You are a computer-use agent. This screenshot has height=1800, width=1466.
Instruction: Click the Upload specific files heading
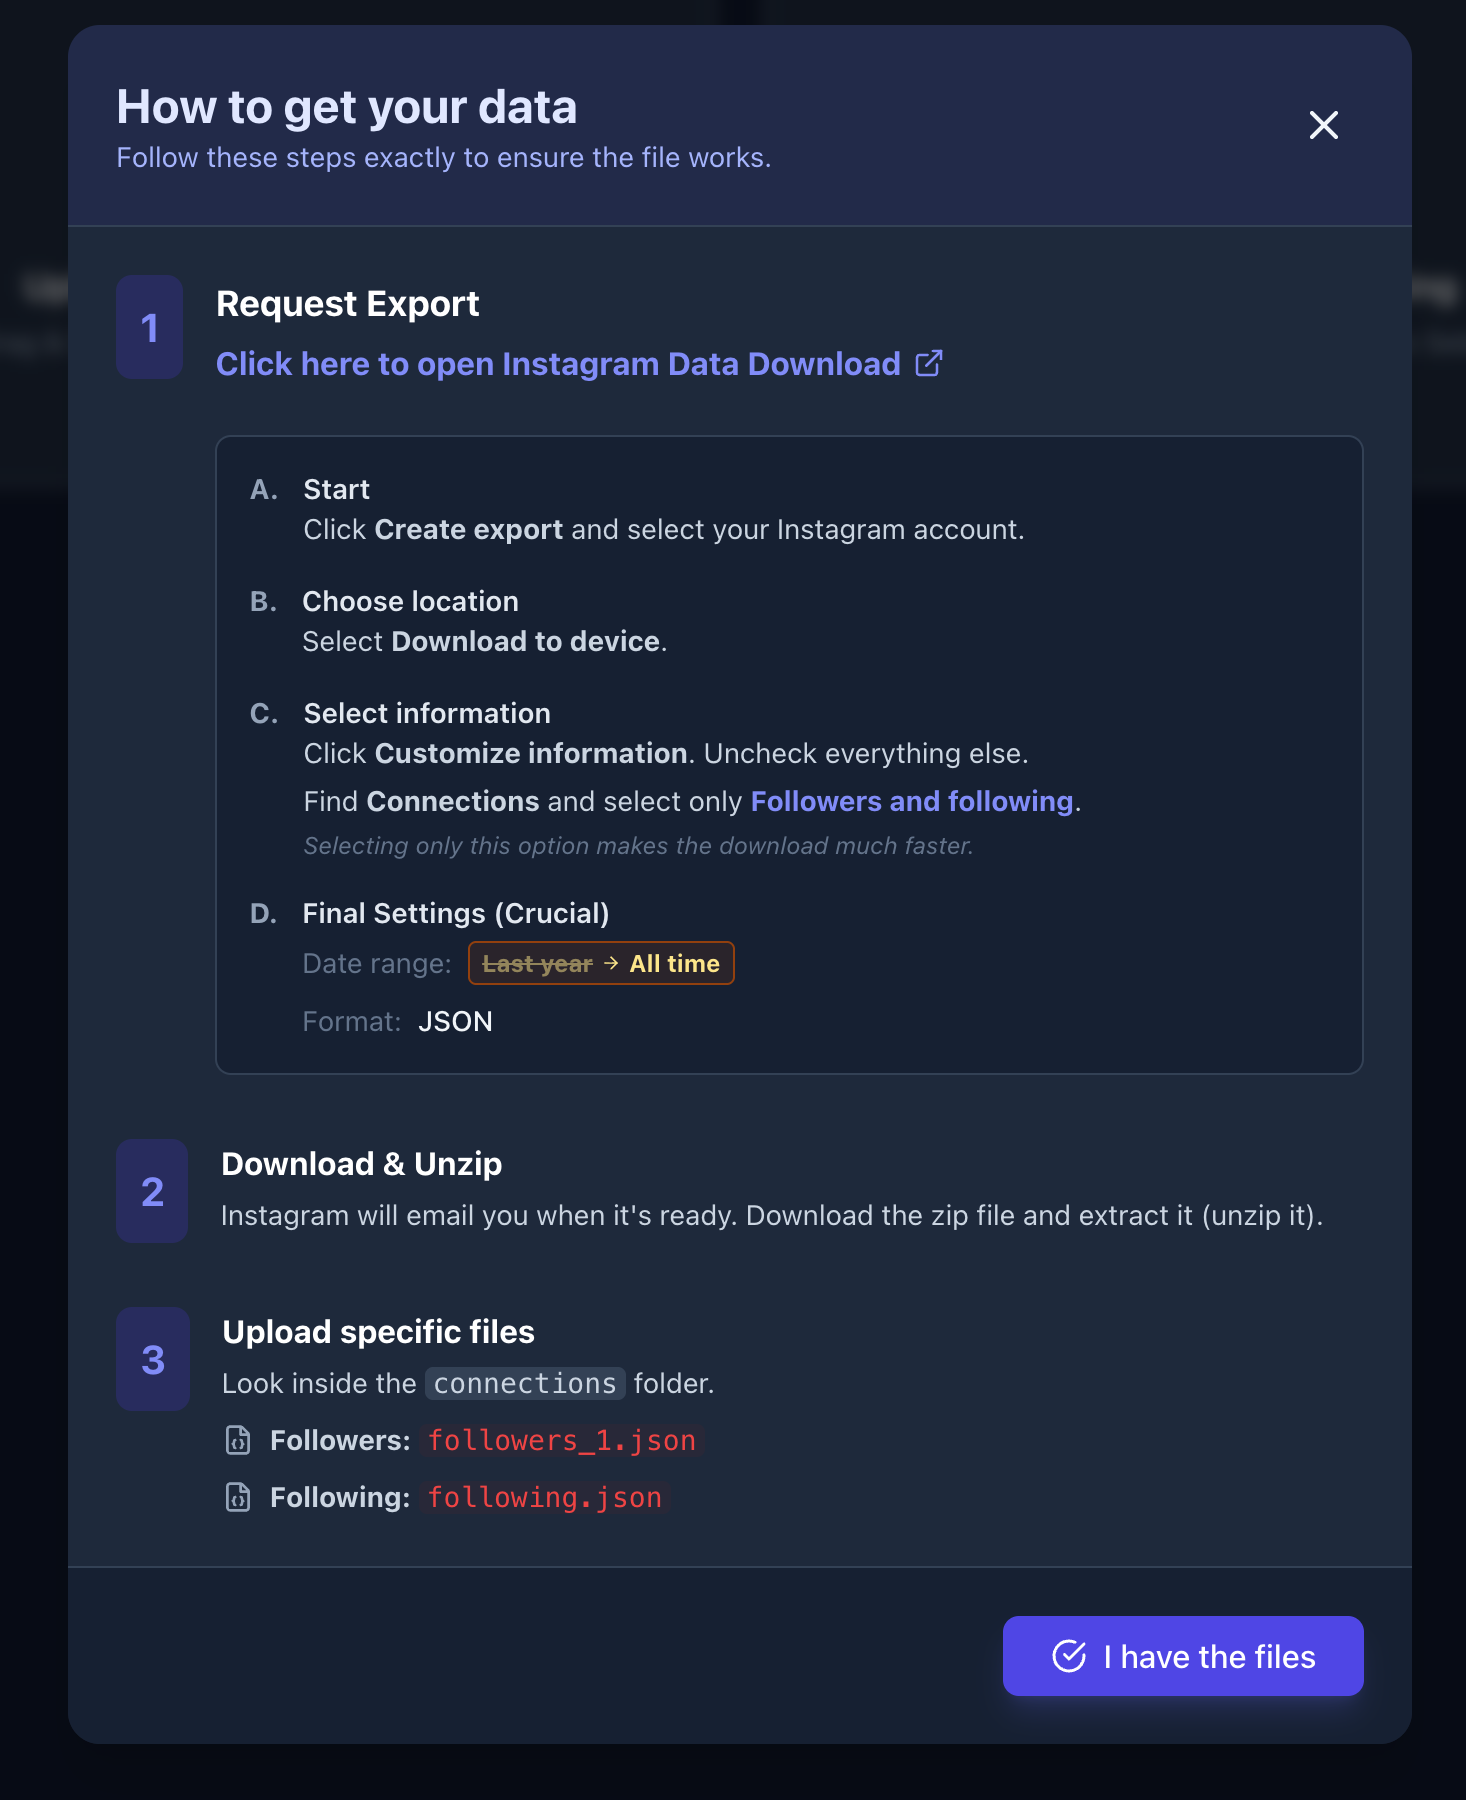378,1332
